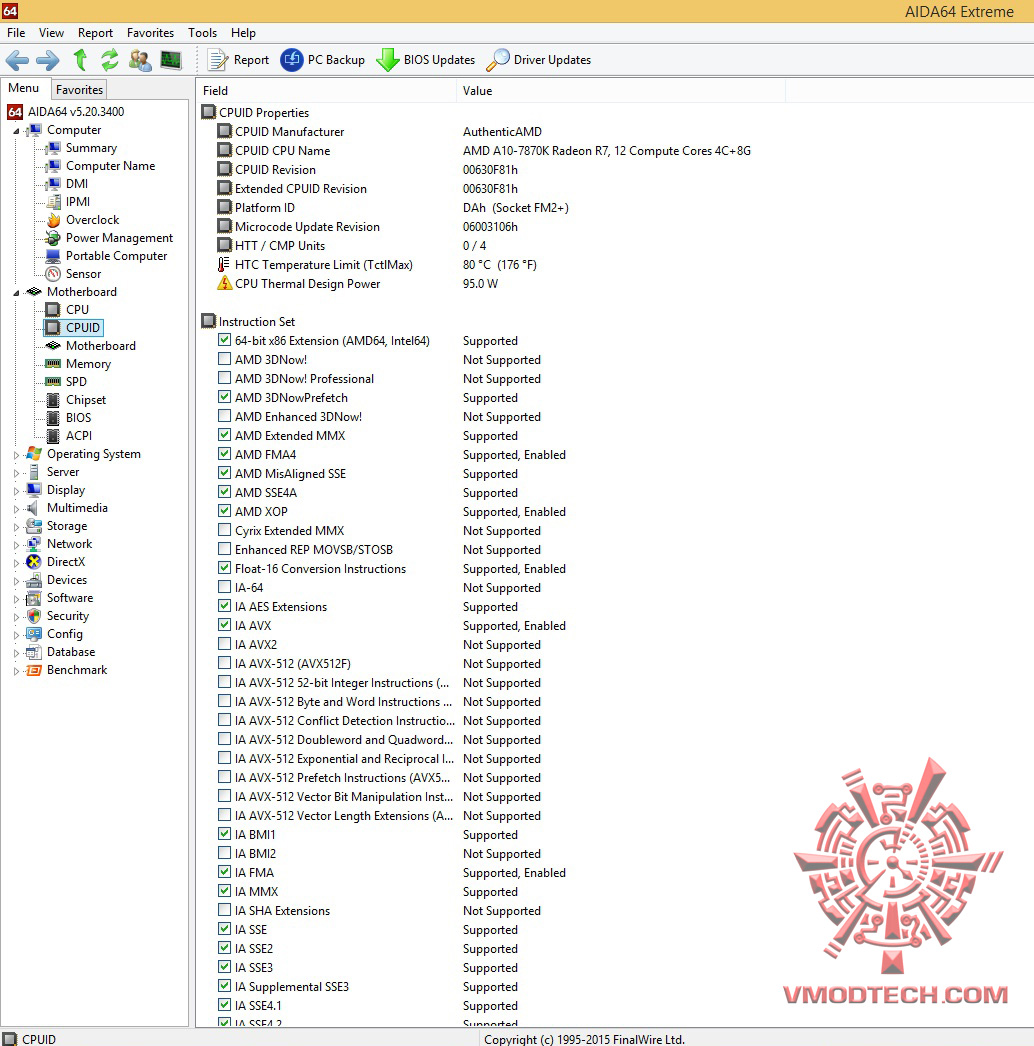Open the View menu
This screenshot has height=1046, width=1034.
pos(51,33)
